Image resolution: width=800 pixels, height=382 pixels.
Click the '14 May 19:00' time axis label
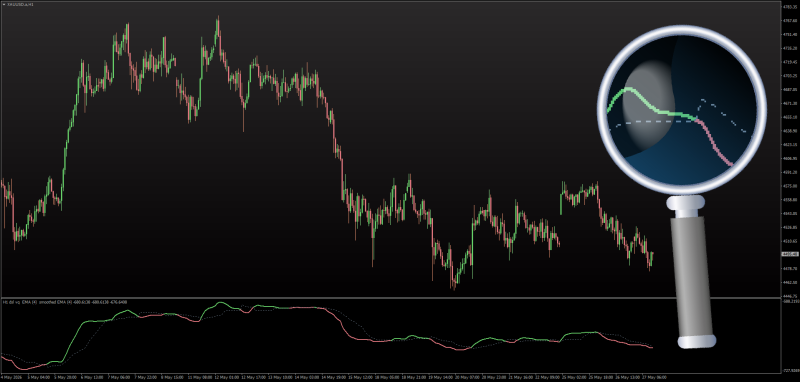click(334, 377)
